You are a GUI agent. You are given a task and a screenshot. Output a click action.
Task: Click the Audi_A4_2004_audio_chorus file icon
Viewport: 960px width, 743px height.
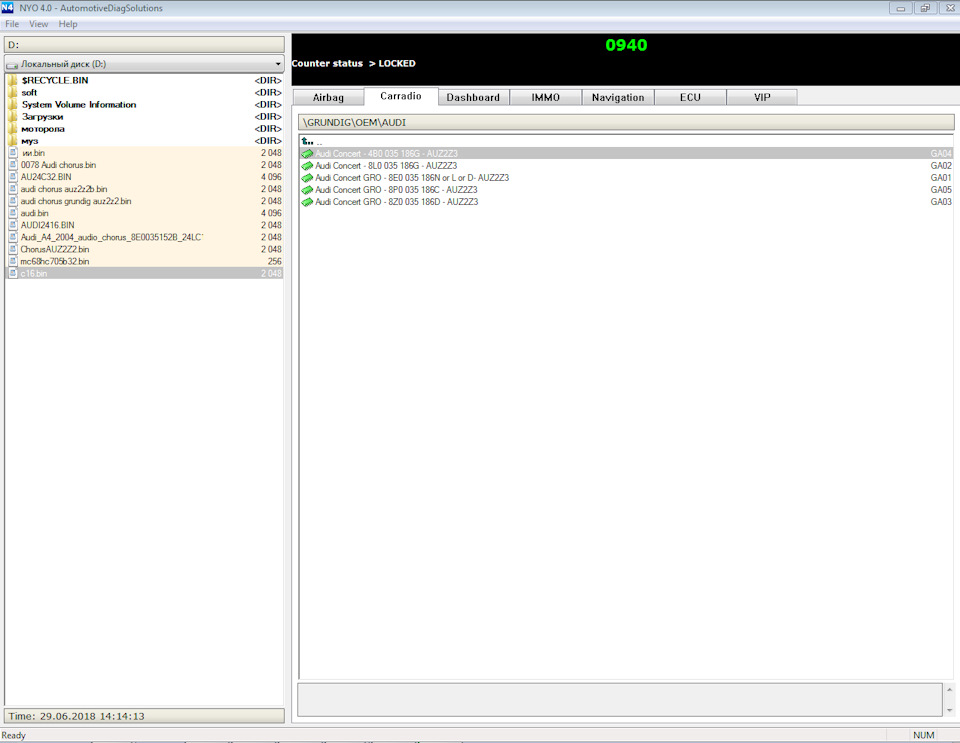tap(13, 237)
